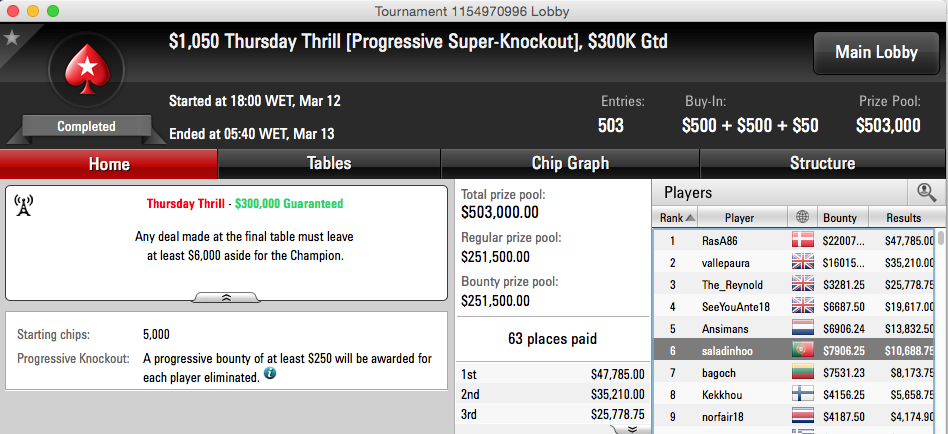The image size is (948, 434).
Task: Click the globe country column icon
Action: (x=802, y=218)
